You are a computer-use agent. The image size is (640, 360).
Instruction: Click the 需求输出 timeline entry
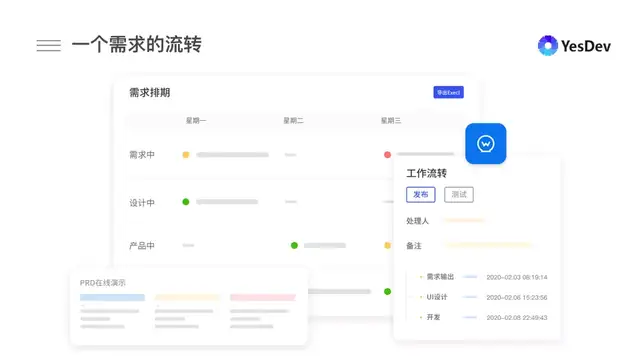tap(440, 277)
